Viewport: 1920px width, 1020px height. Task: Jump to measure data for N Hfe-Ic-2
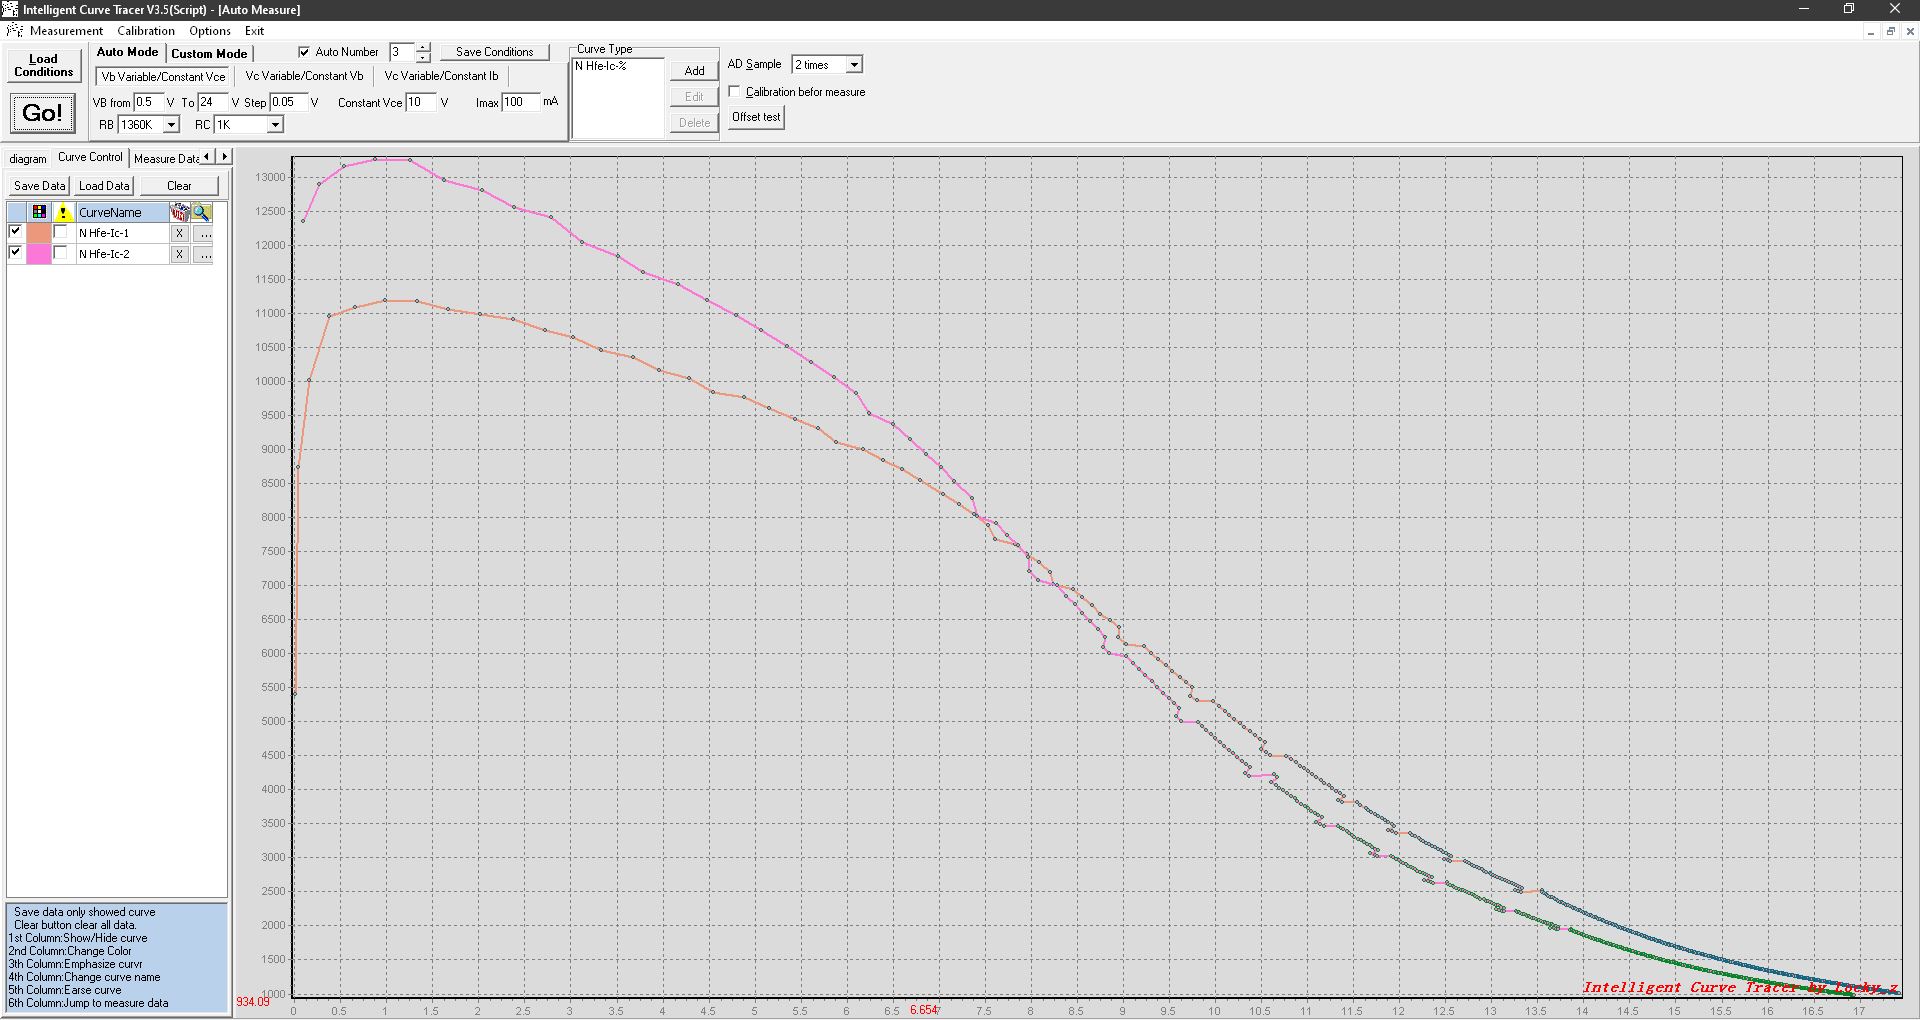(203, 254)
